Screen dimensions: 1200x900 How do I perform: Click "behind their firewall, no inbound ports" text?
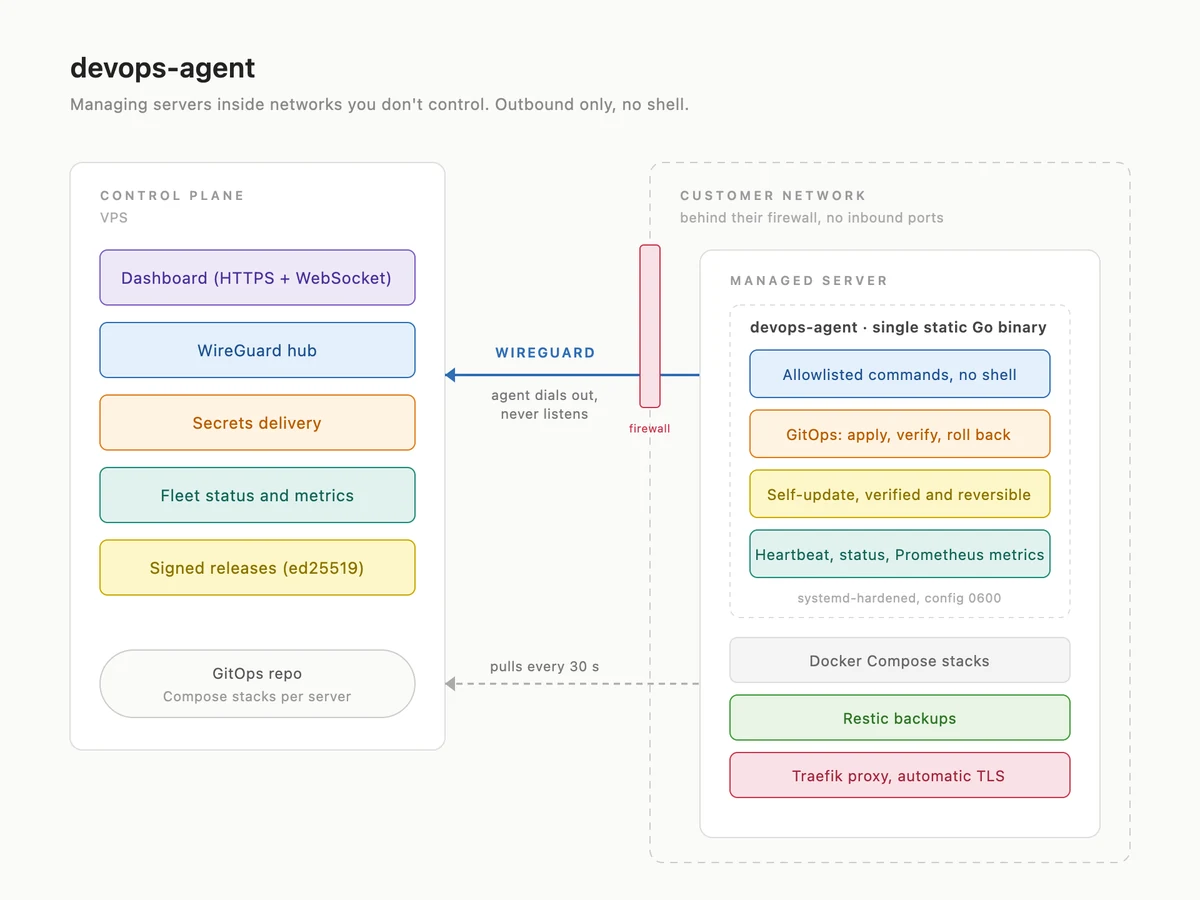[812, 218]
